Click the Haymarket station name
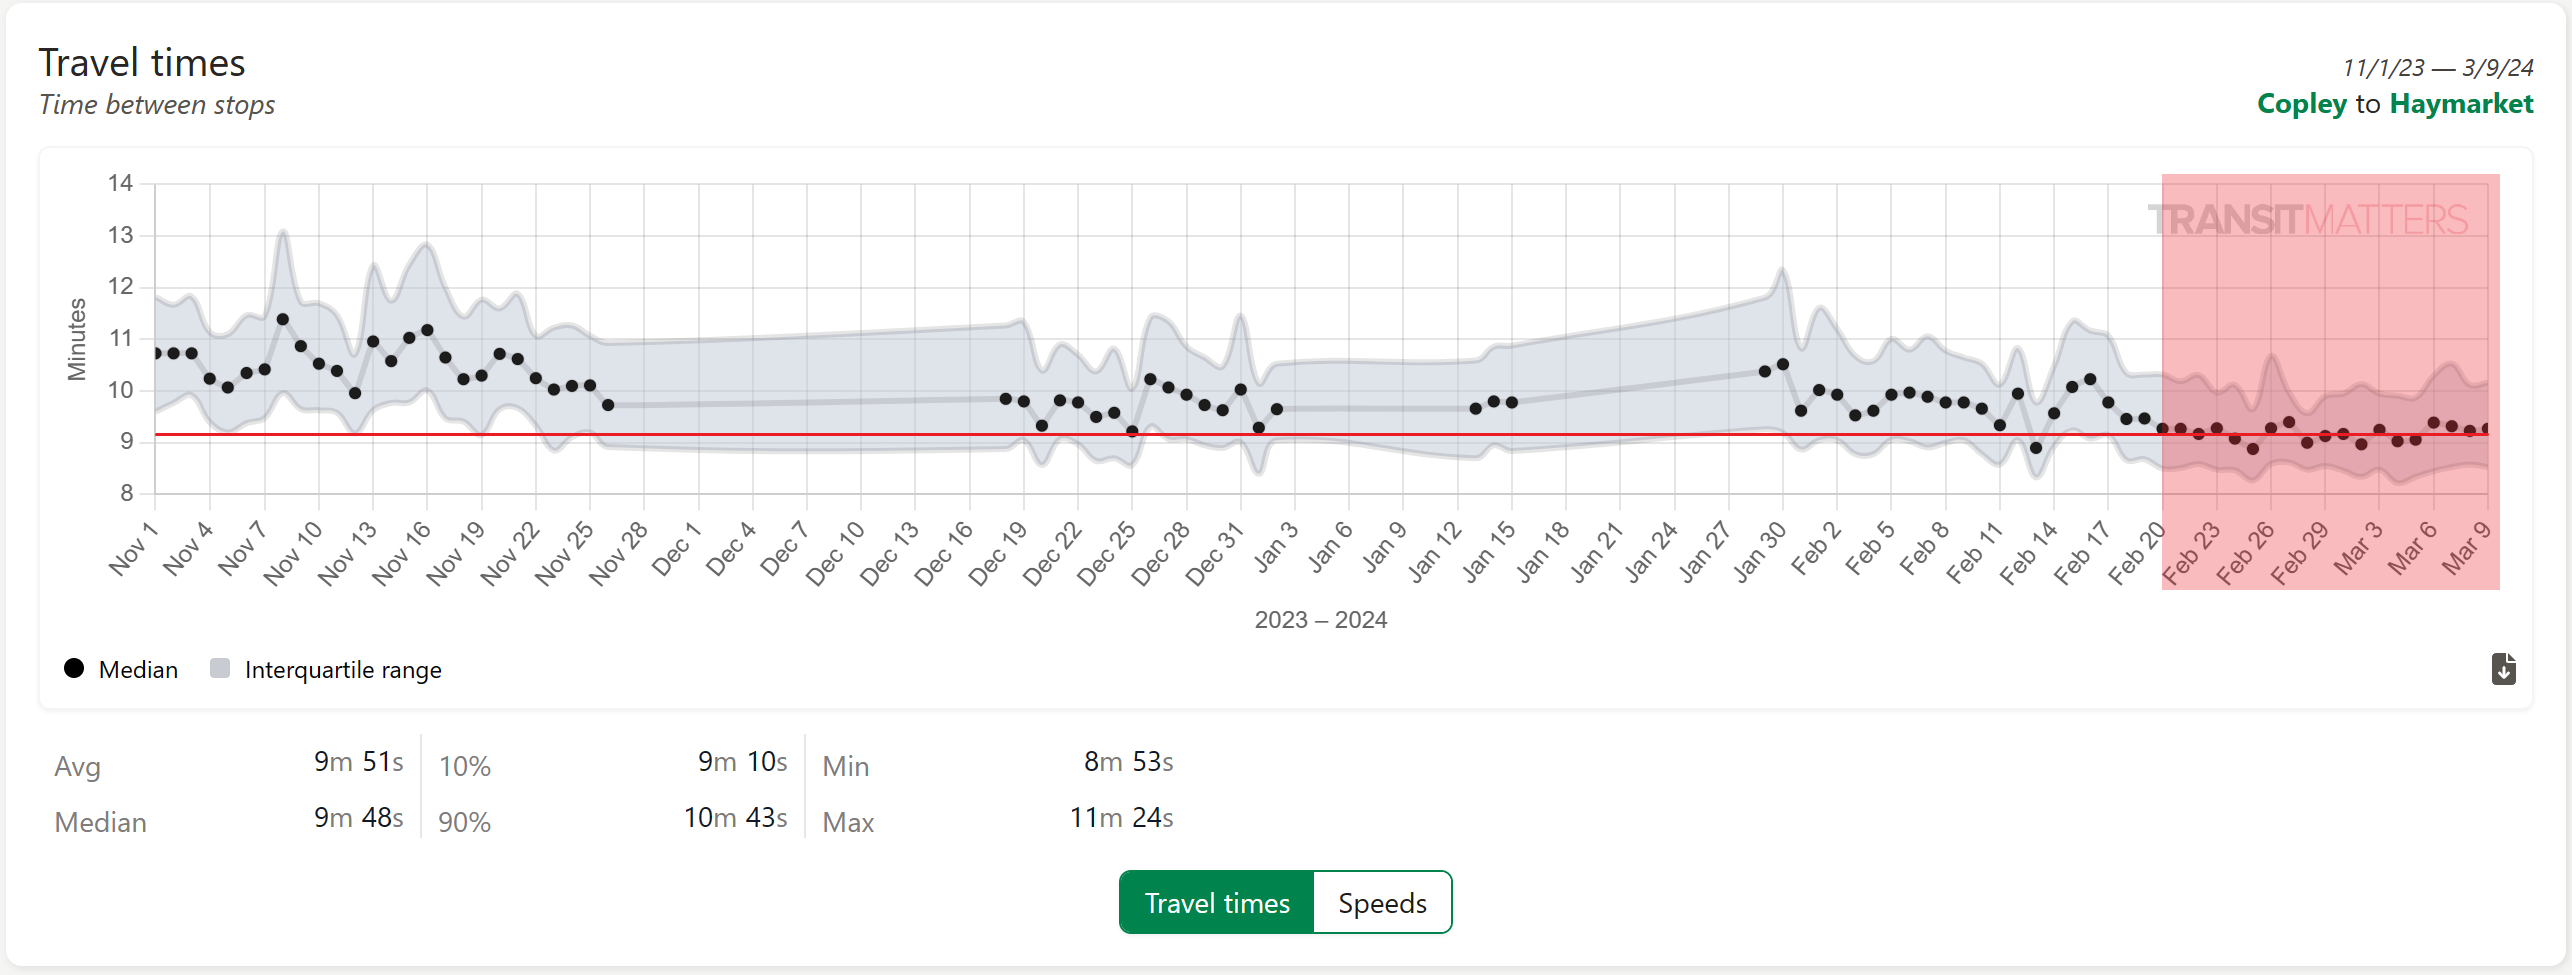 (x=2461, y=104)
